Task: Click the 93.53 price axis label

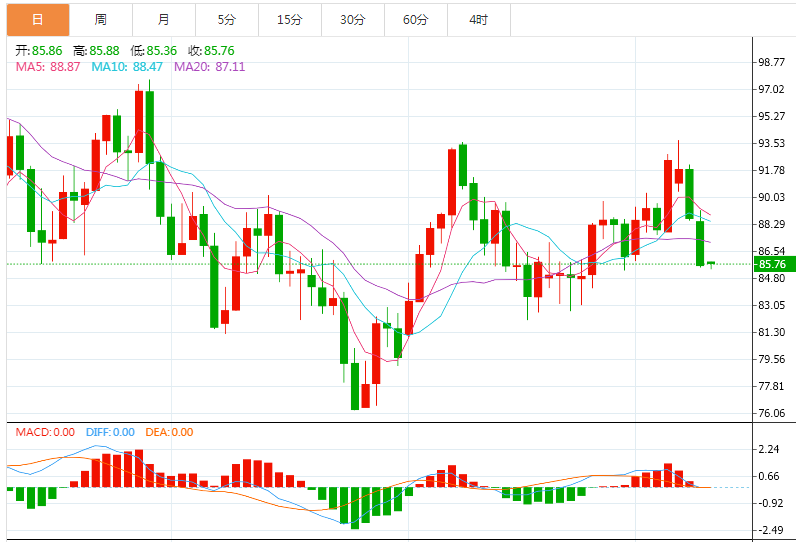Action: click(x=771, y=143)
